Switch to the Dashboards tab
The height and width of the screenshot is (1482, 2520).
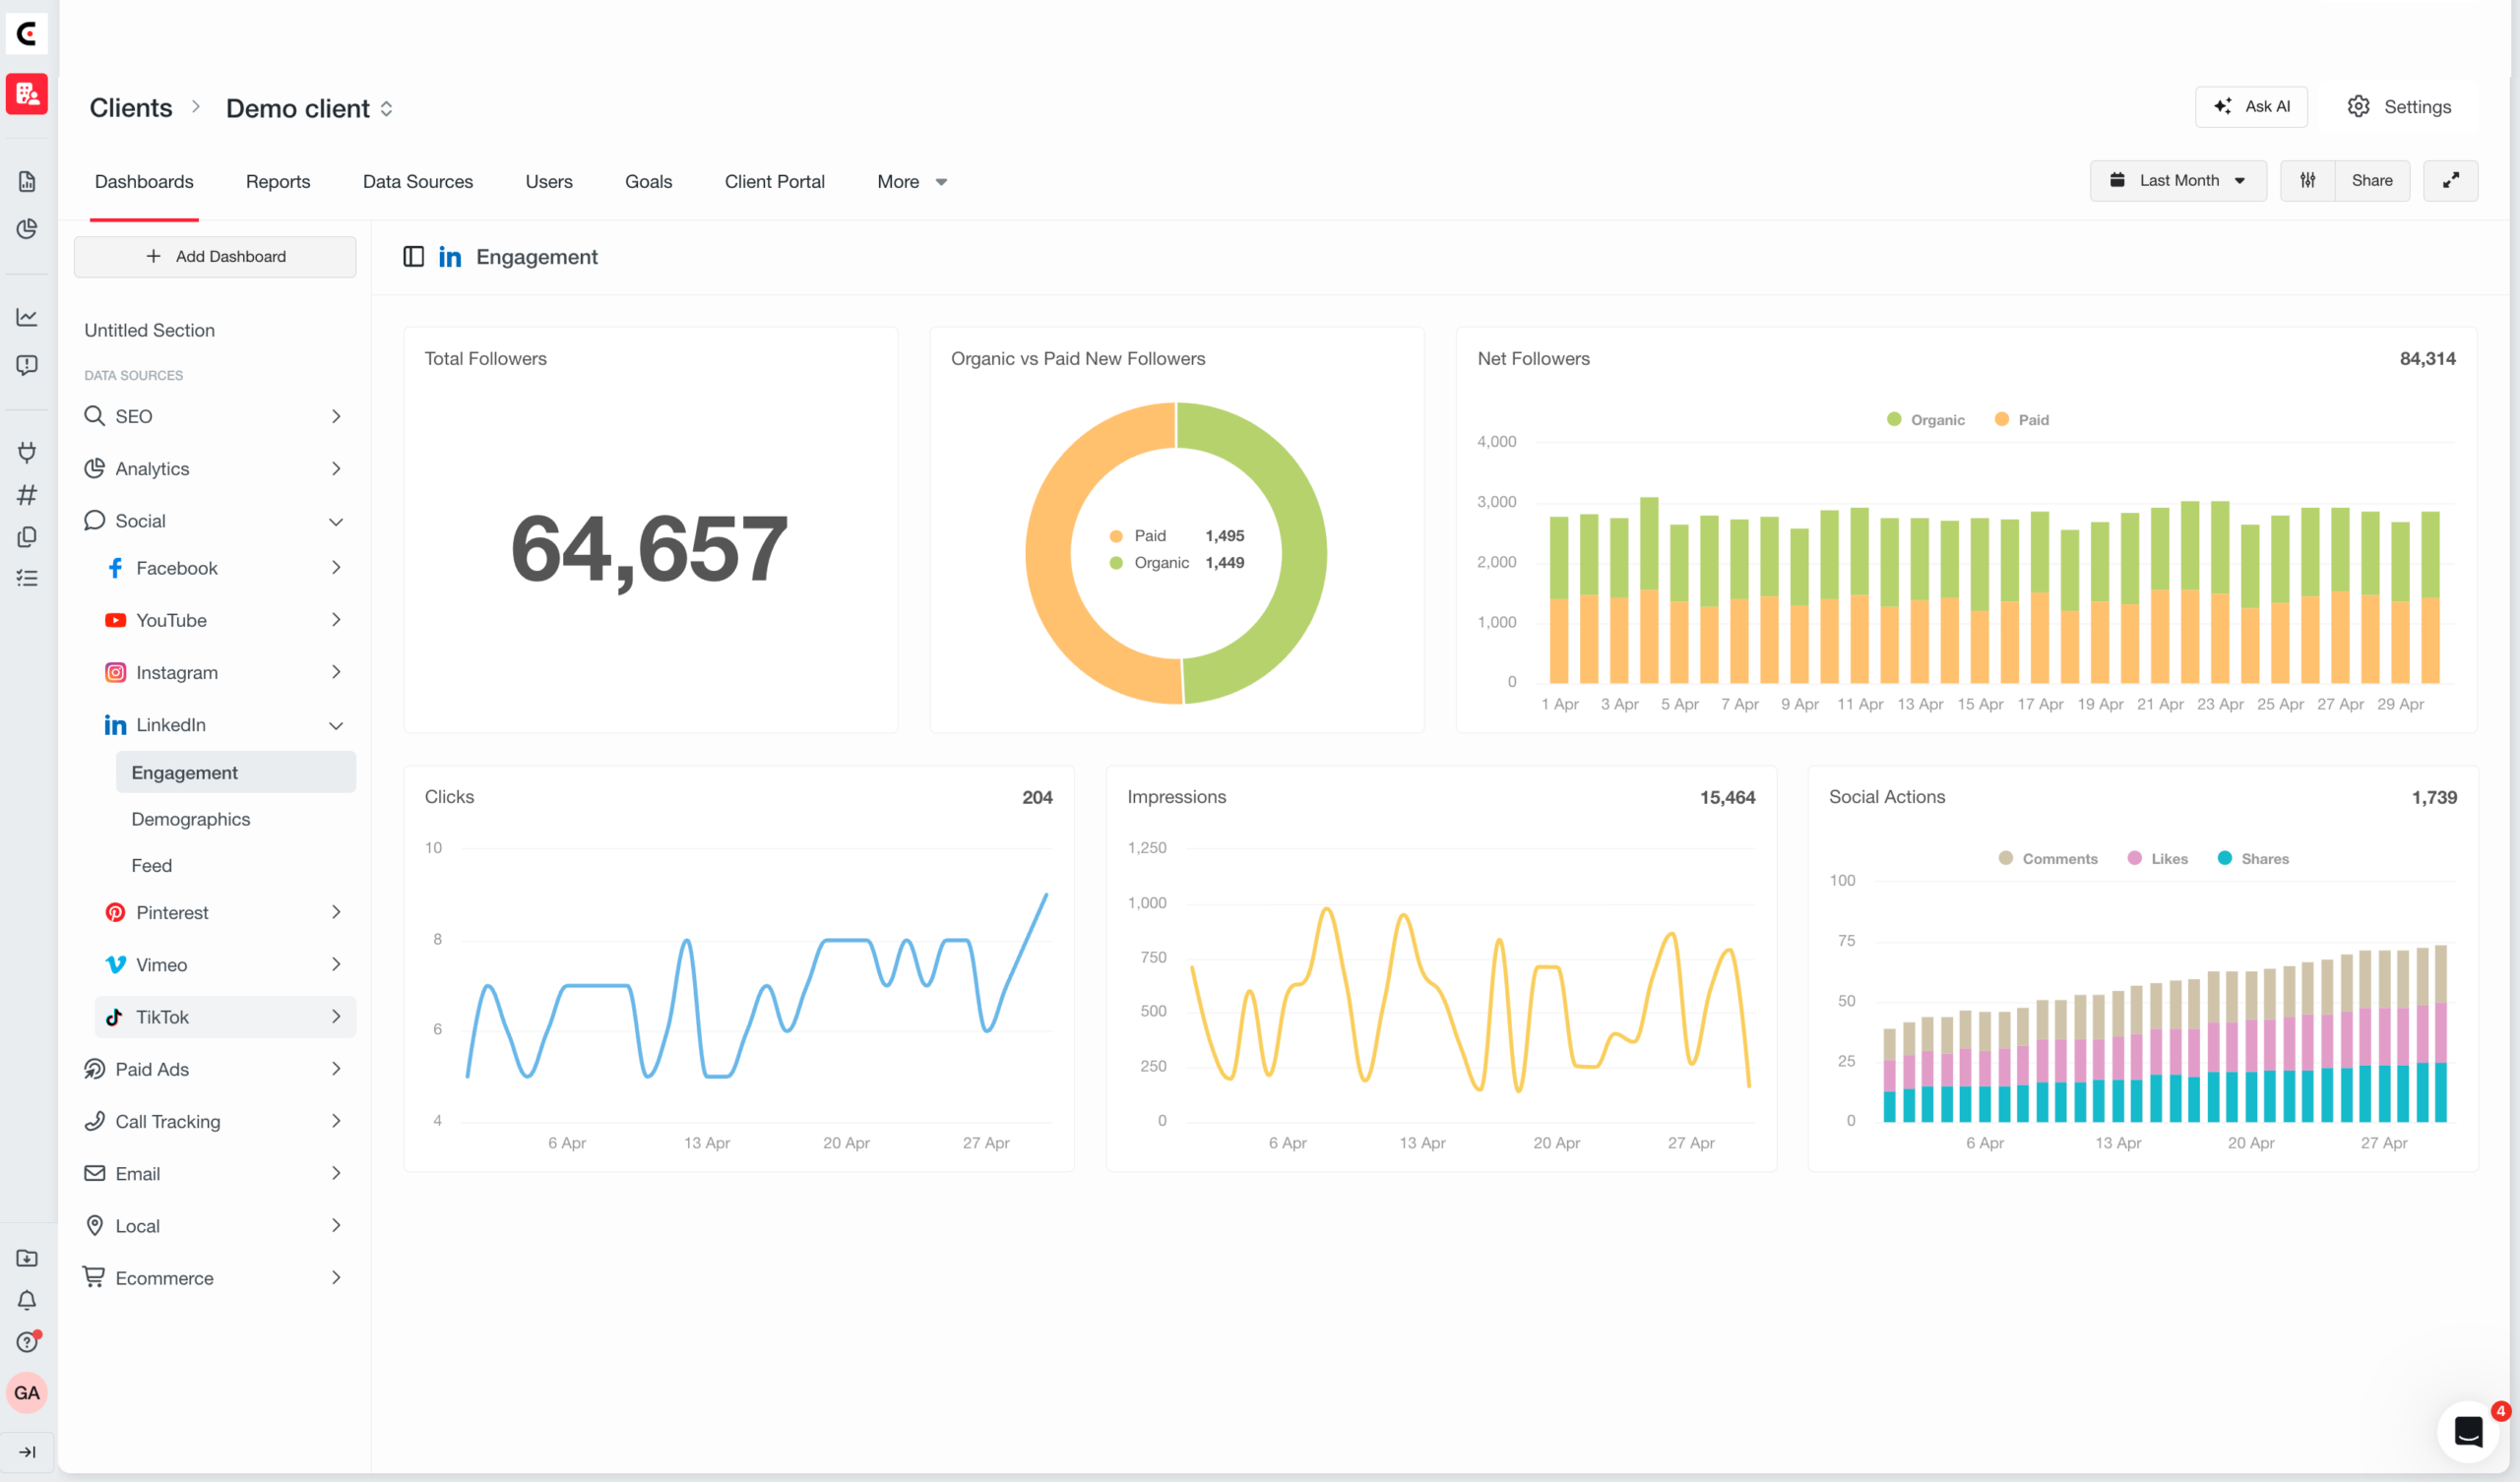[144, 181]
